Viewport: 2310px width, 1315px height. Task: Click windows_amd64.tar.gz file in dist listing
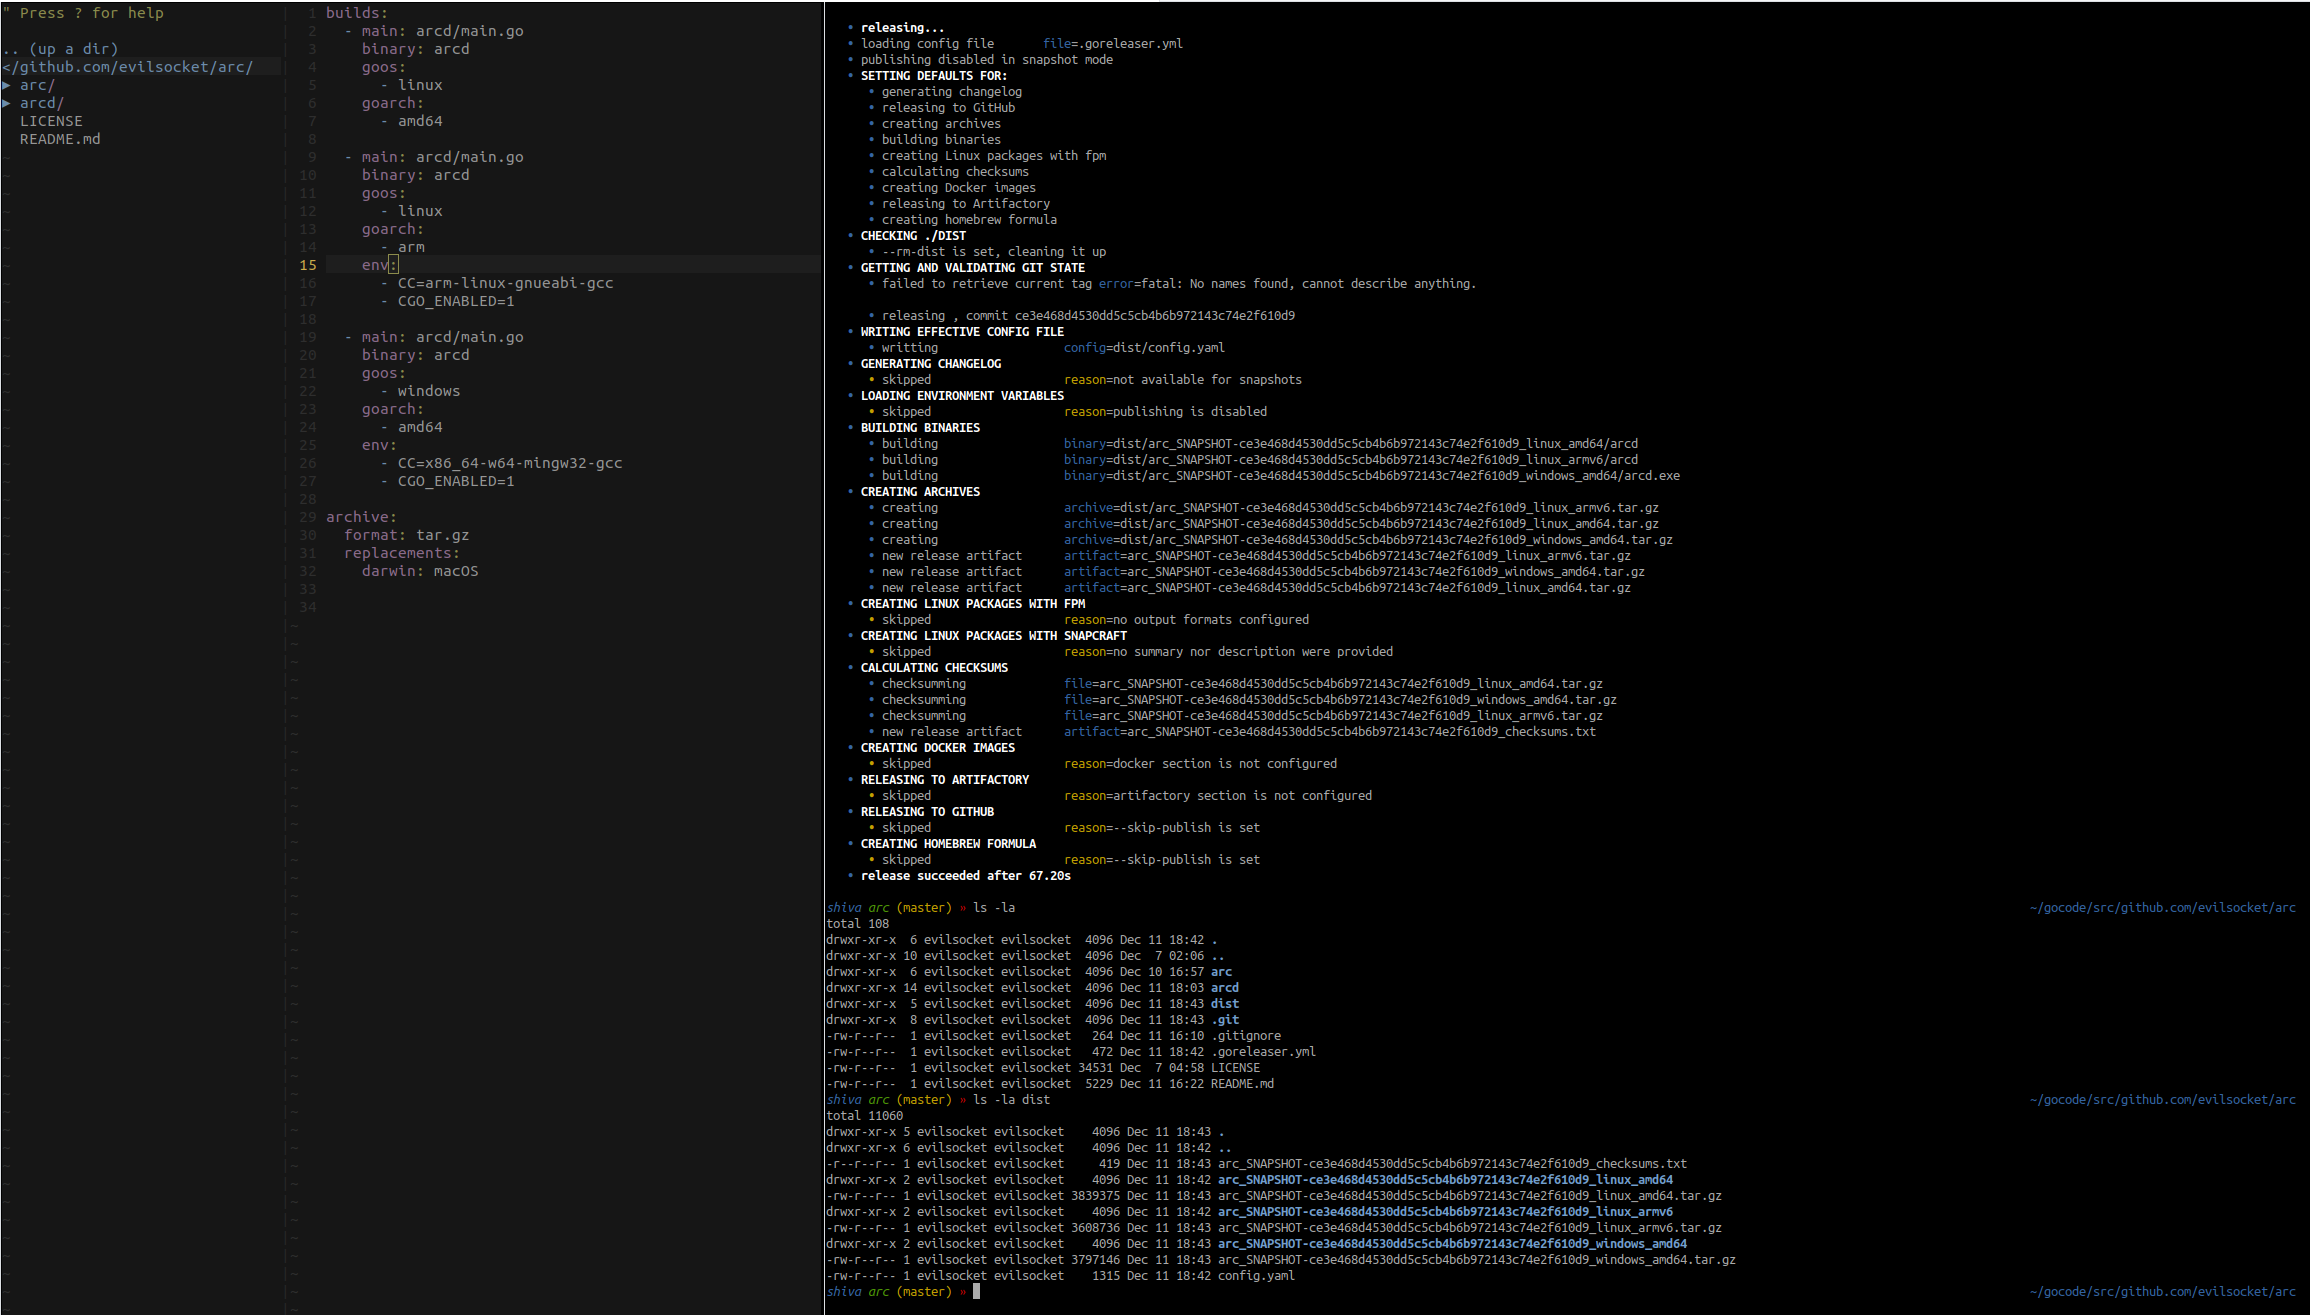click(1477, 1260)
